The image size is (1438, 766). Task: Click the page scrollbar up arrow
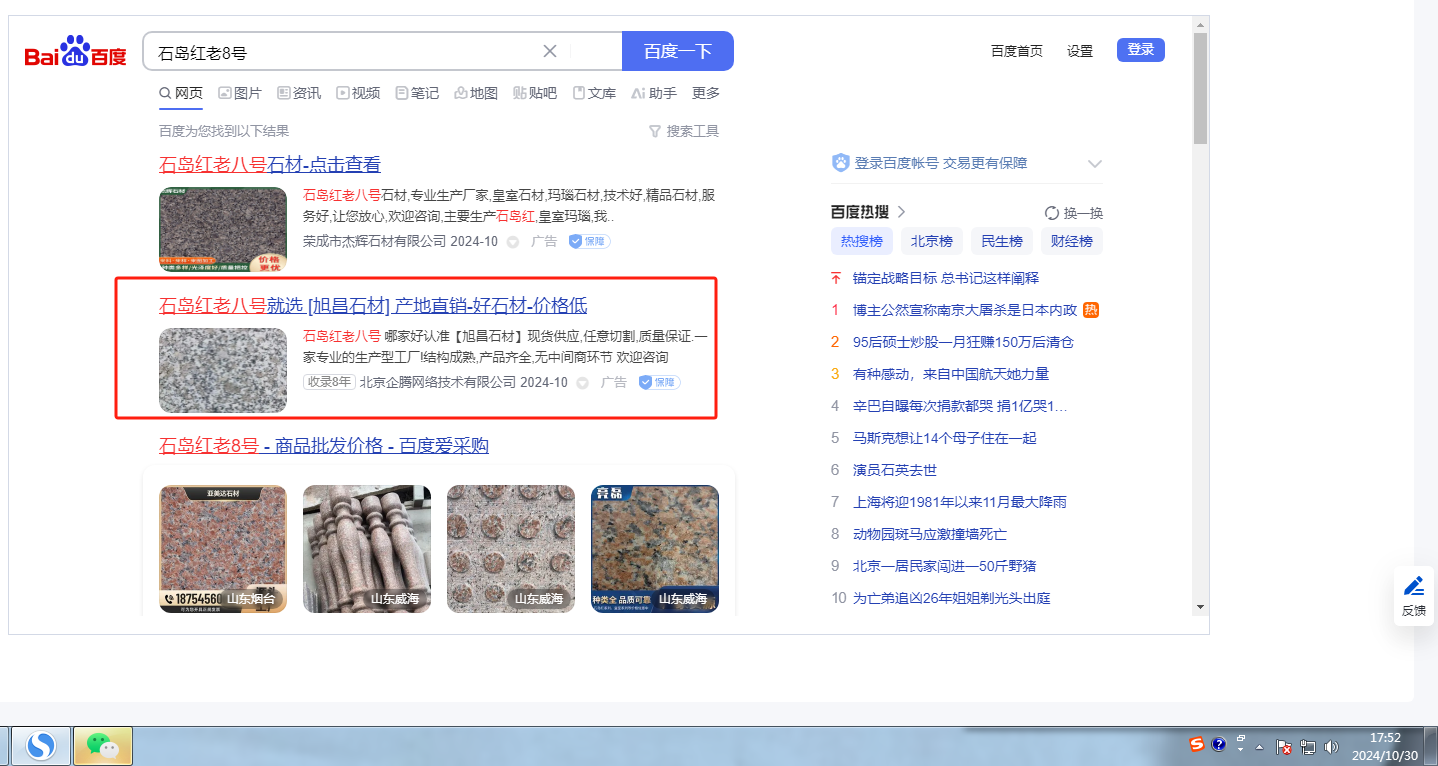[x=1200, y=23]
